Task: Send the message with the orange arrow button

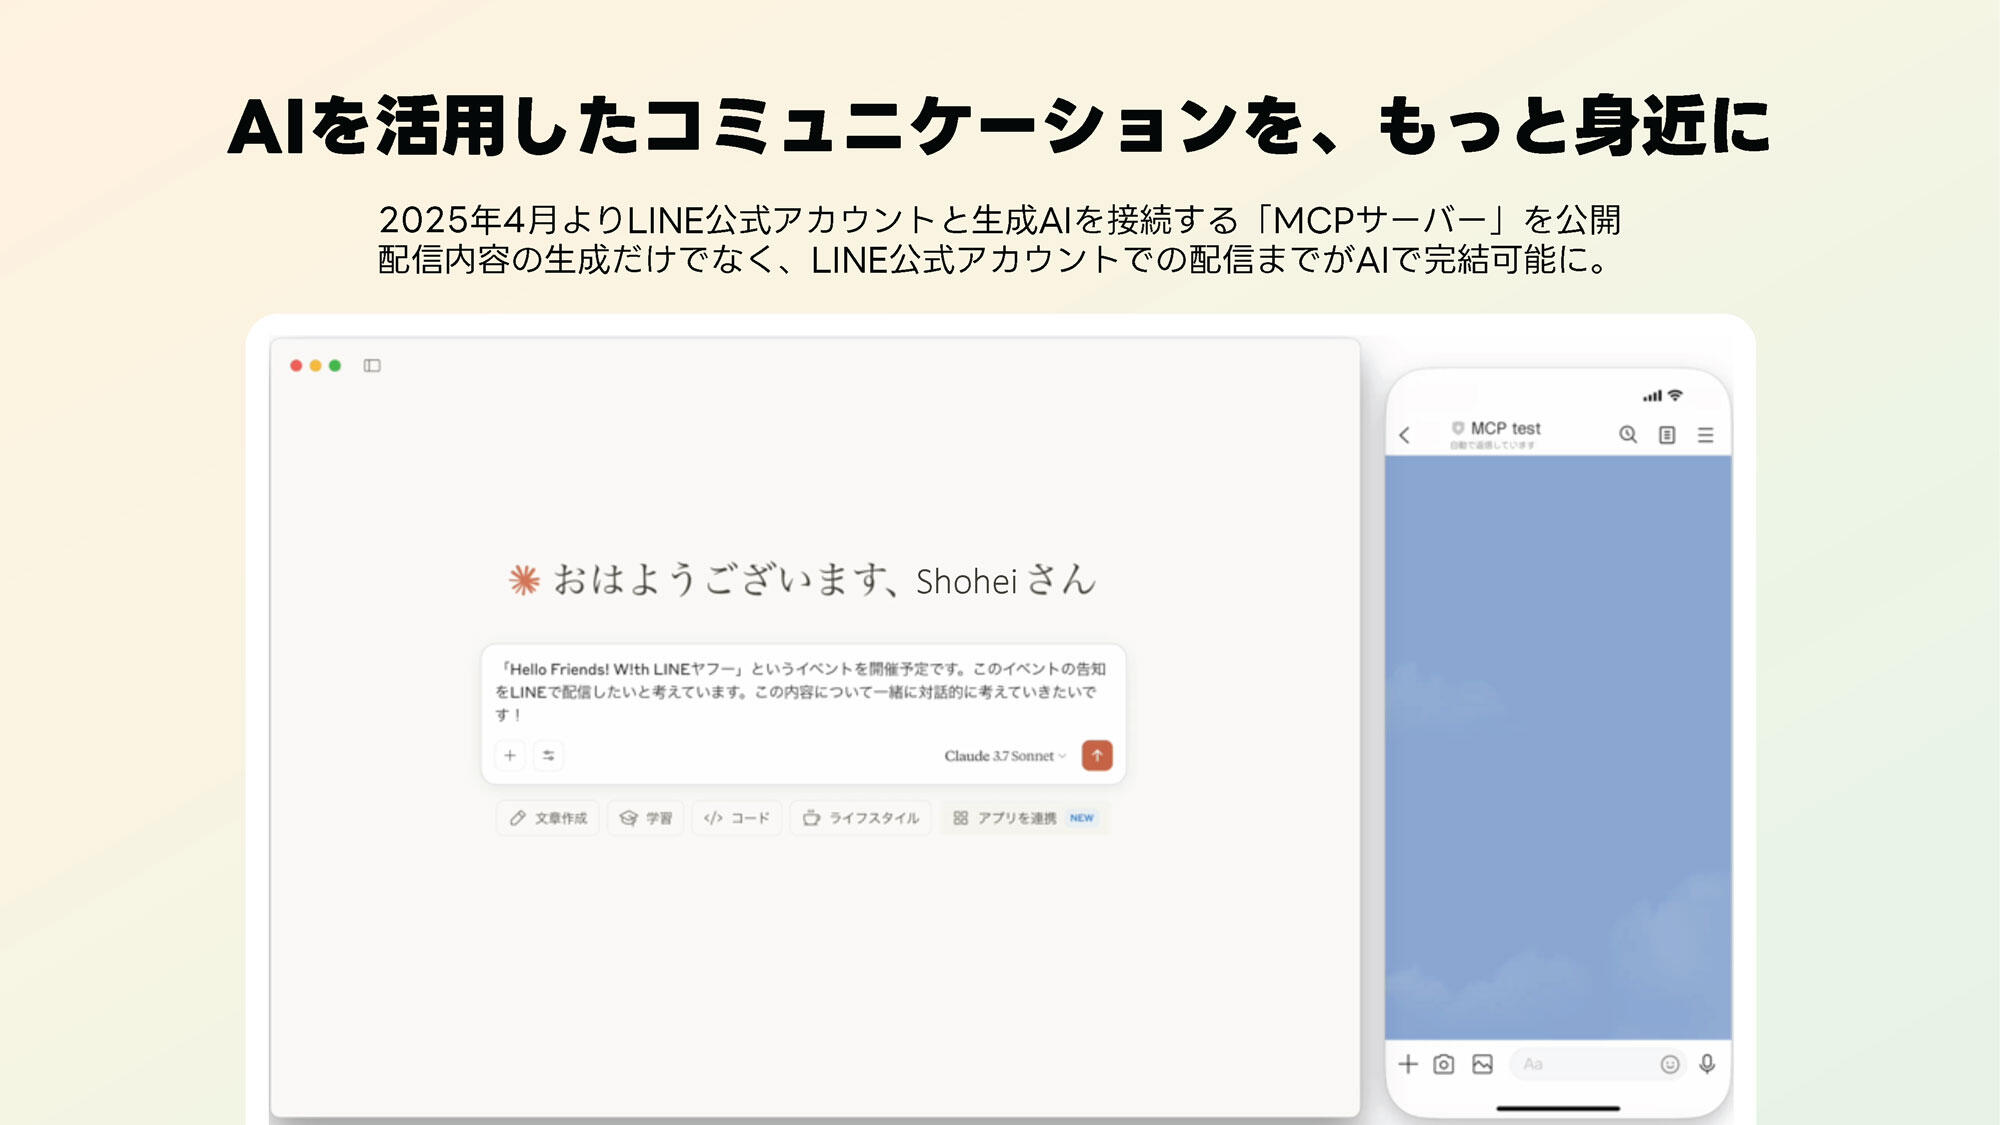Action: pyautogui.click(x=1097, y=756)
